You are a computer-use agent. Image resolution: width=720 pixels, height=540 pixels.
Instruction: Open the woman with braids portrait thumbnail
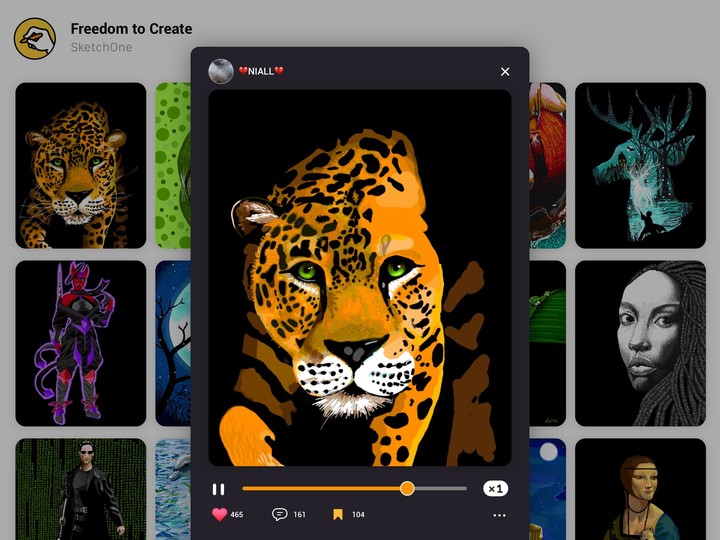(x=641, y=343)
